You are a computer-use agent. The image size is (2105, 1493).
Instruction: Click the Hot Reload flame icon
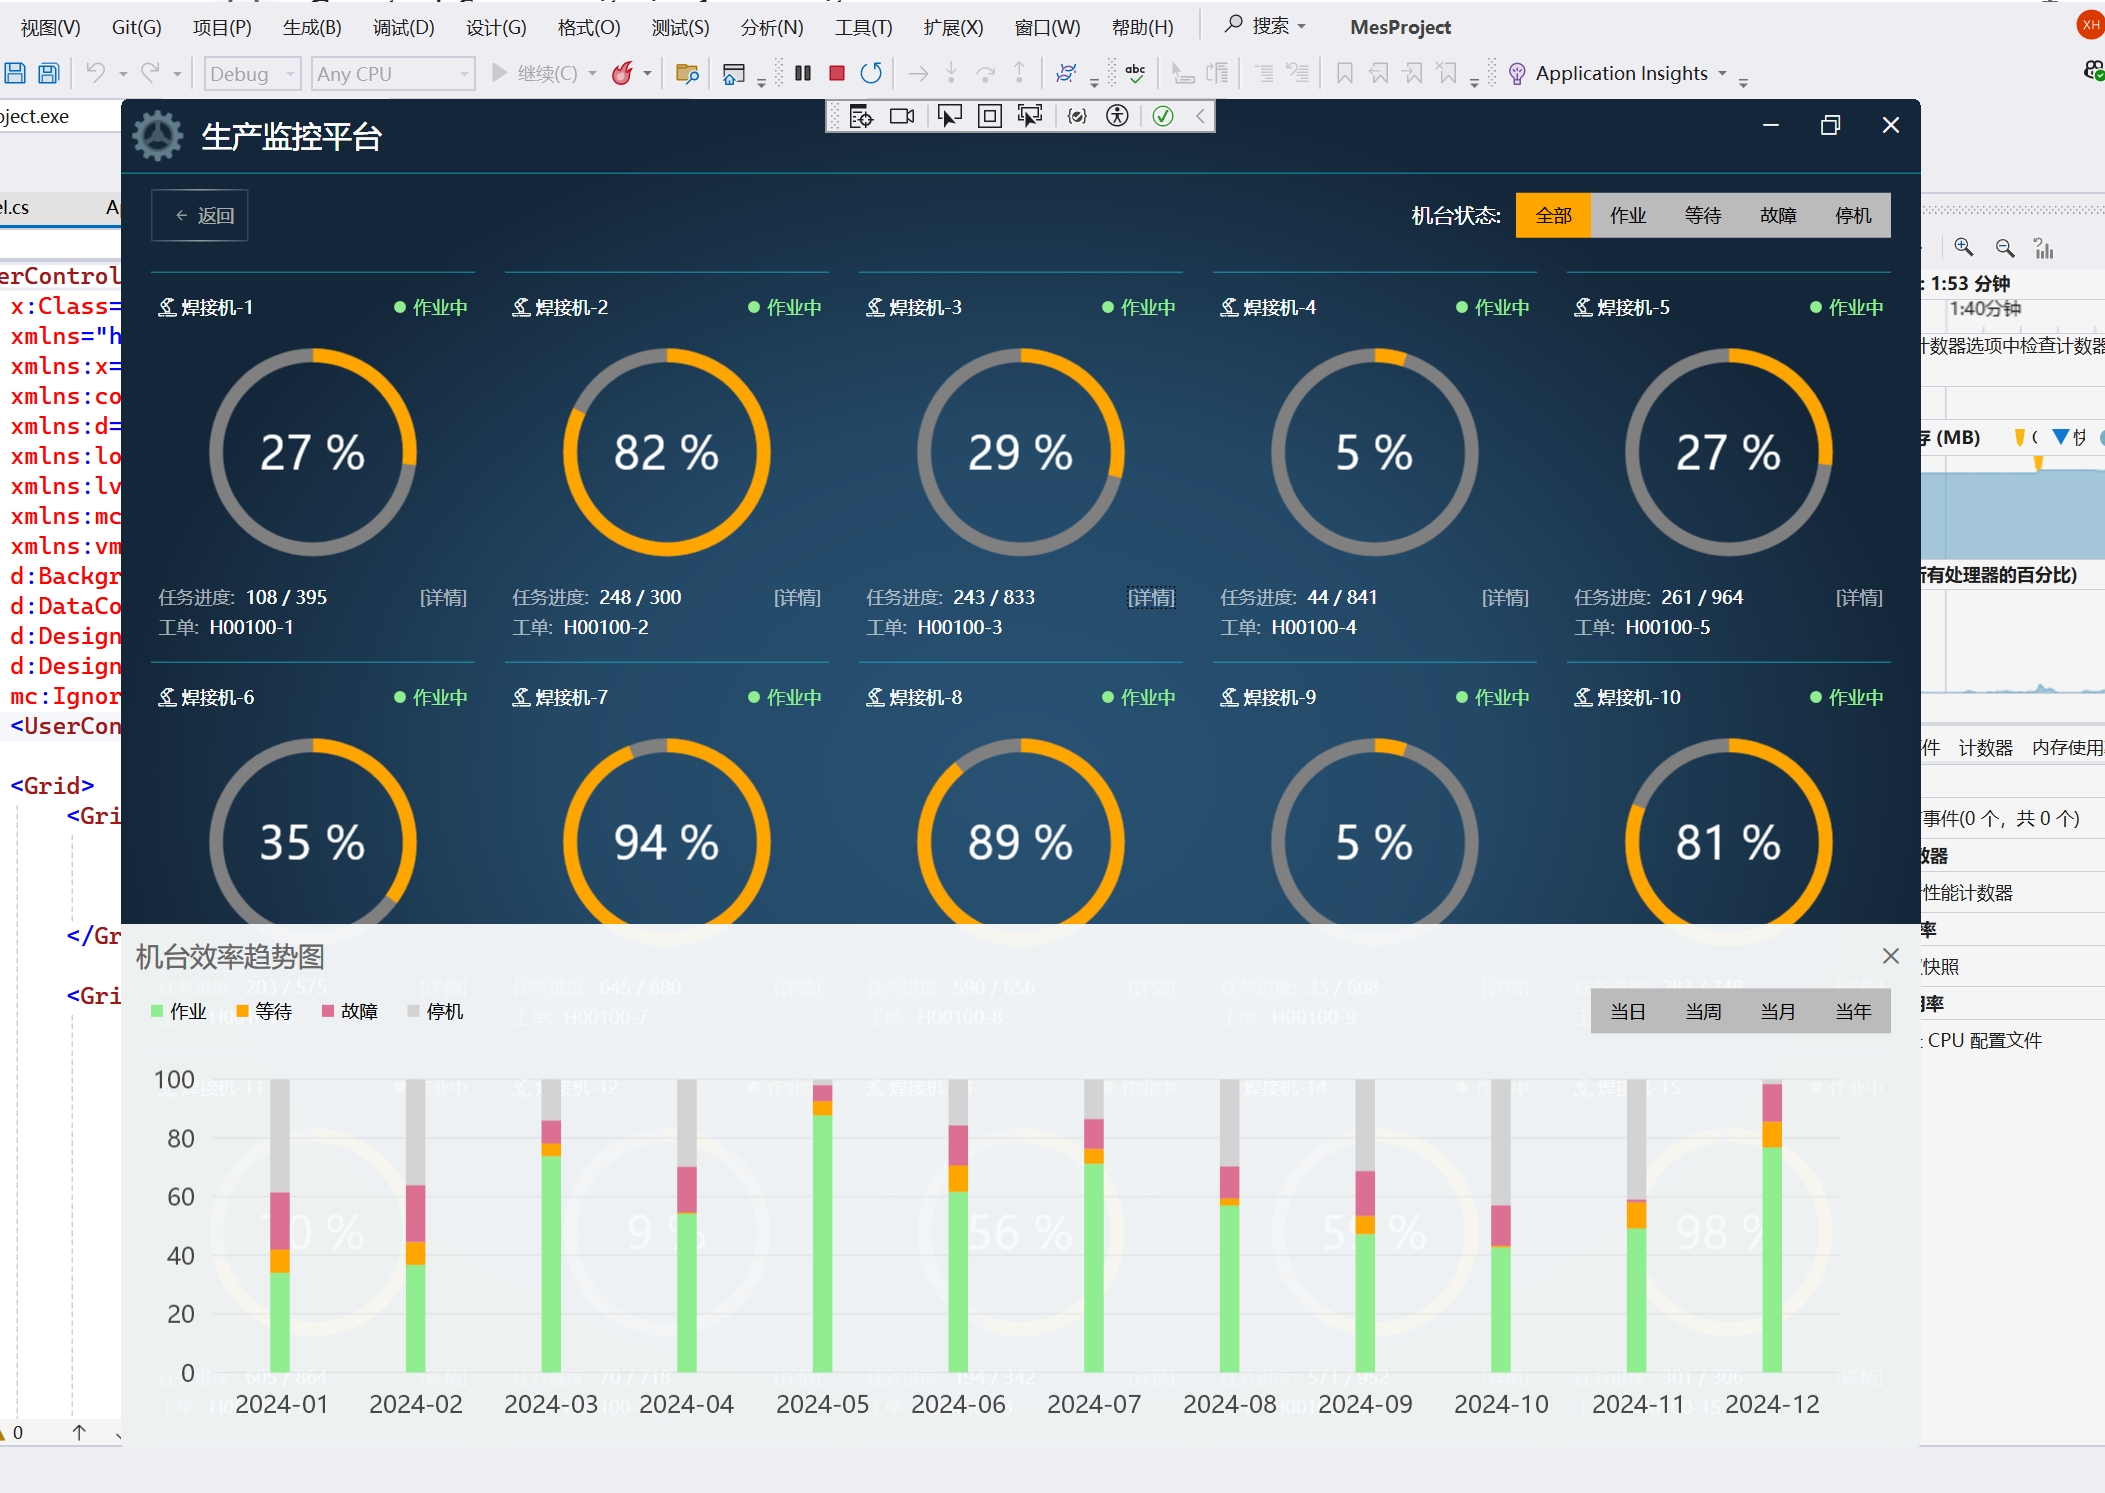click(622, 73)
